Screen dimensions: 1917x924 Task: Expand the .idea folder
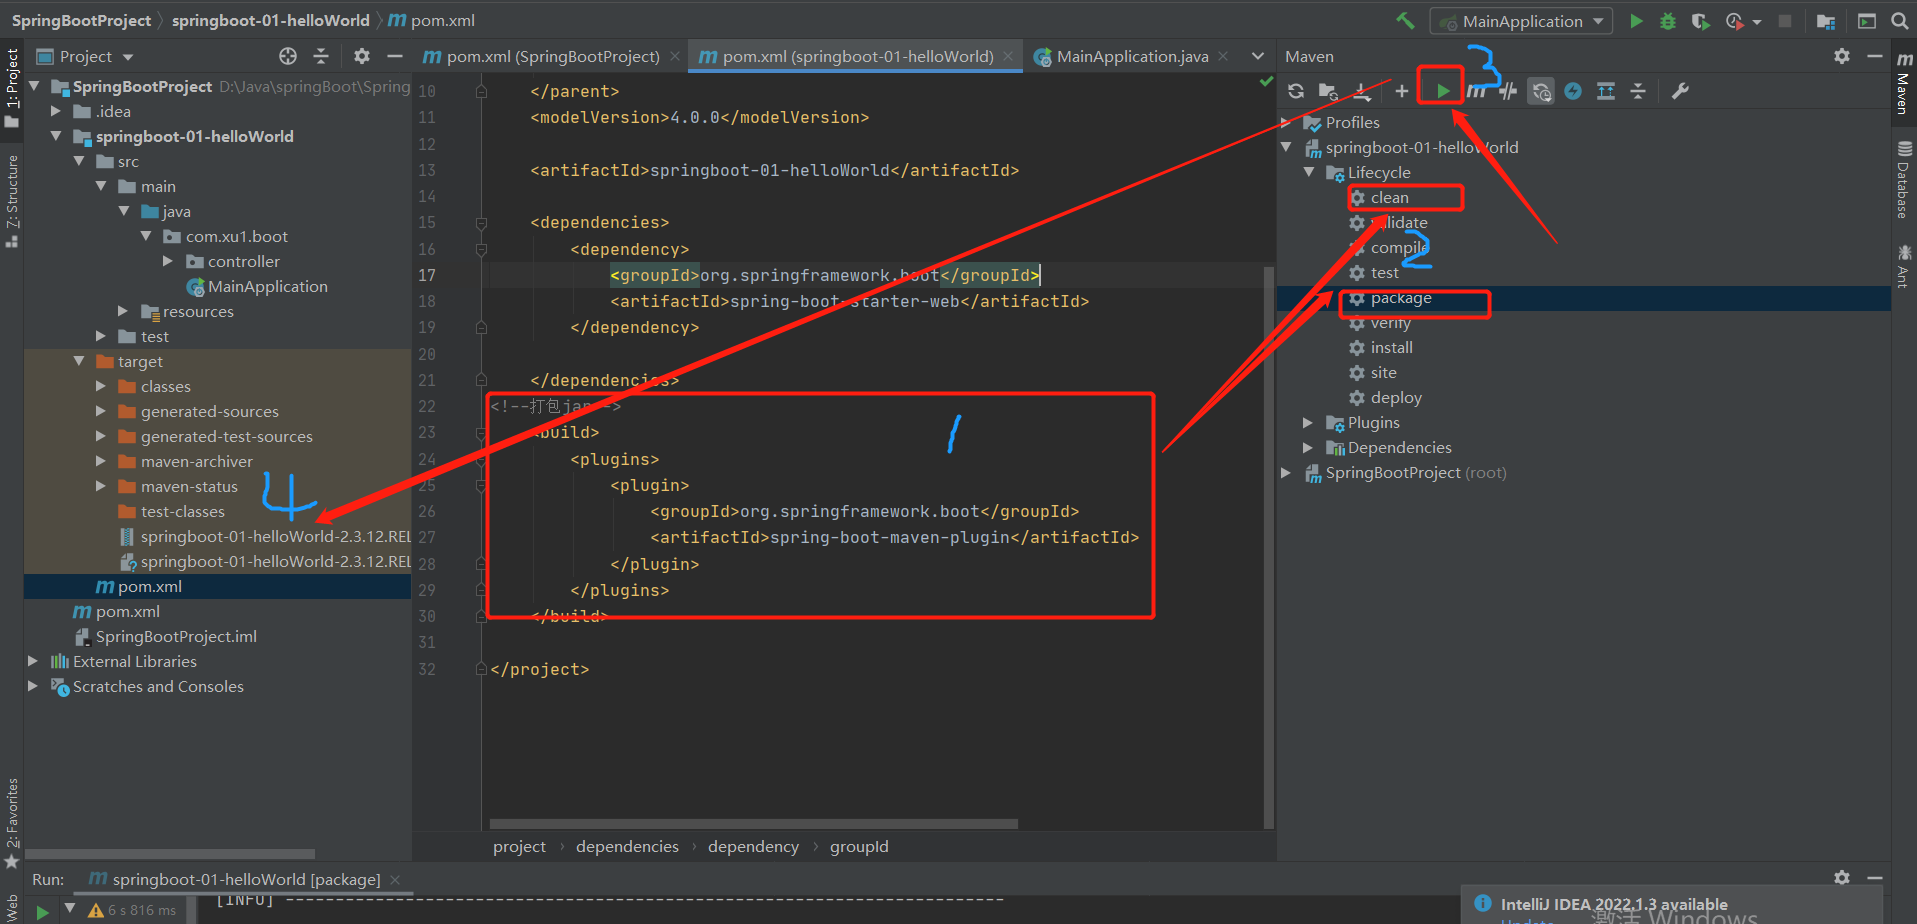56,111
